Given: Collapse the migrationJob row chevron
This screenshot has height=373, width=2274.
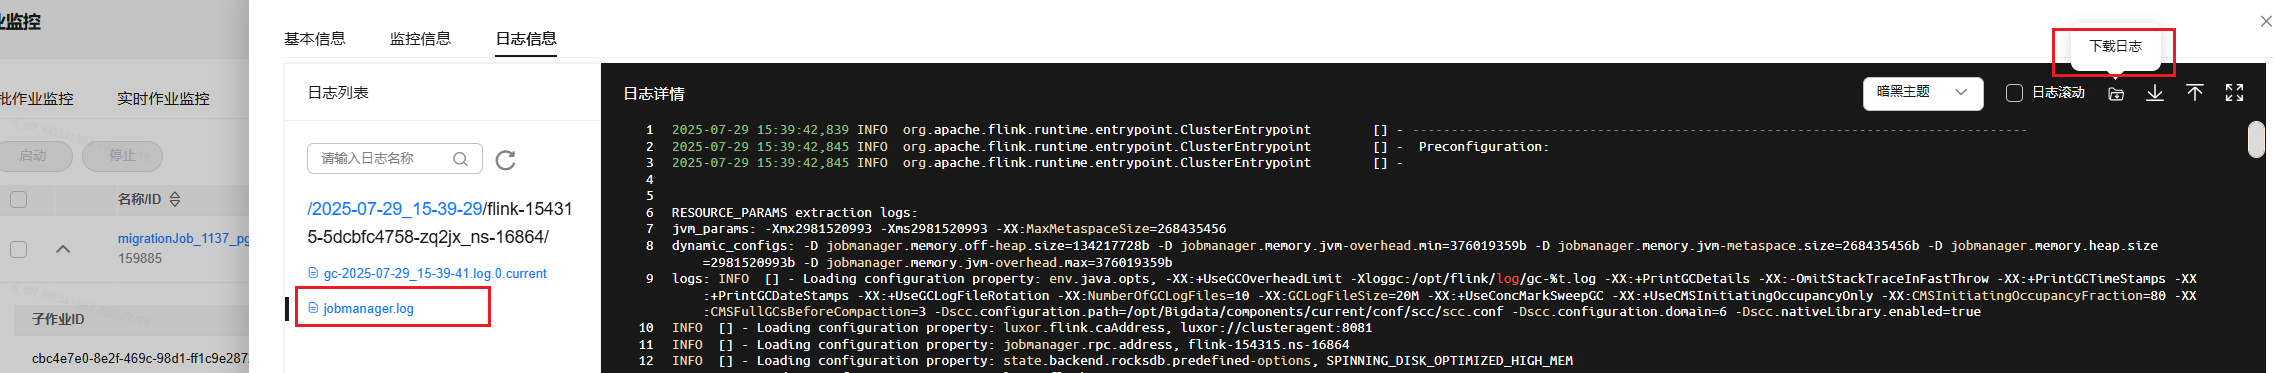Looking at the screenshot, I should click(63, 249).
